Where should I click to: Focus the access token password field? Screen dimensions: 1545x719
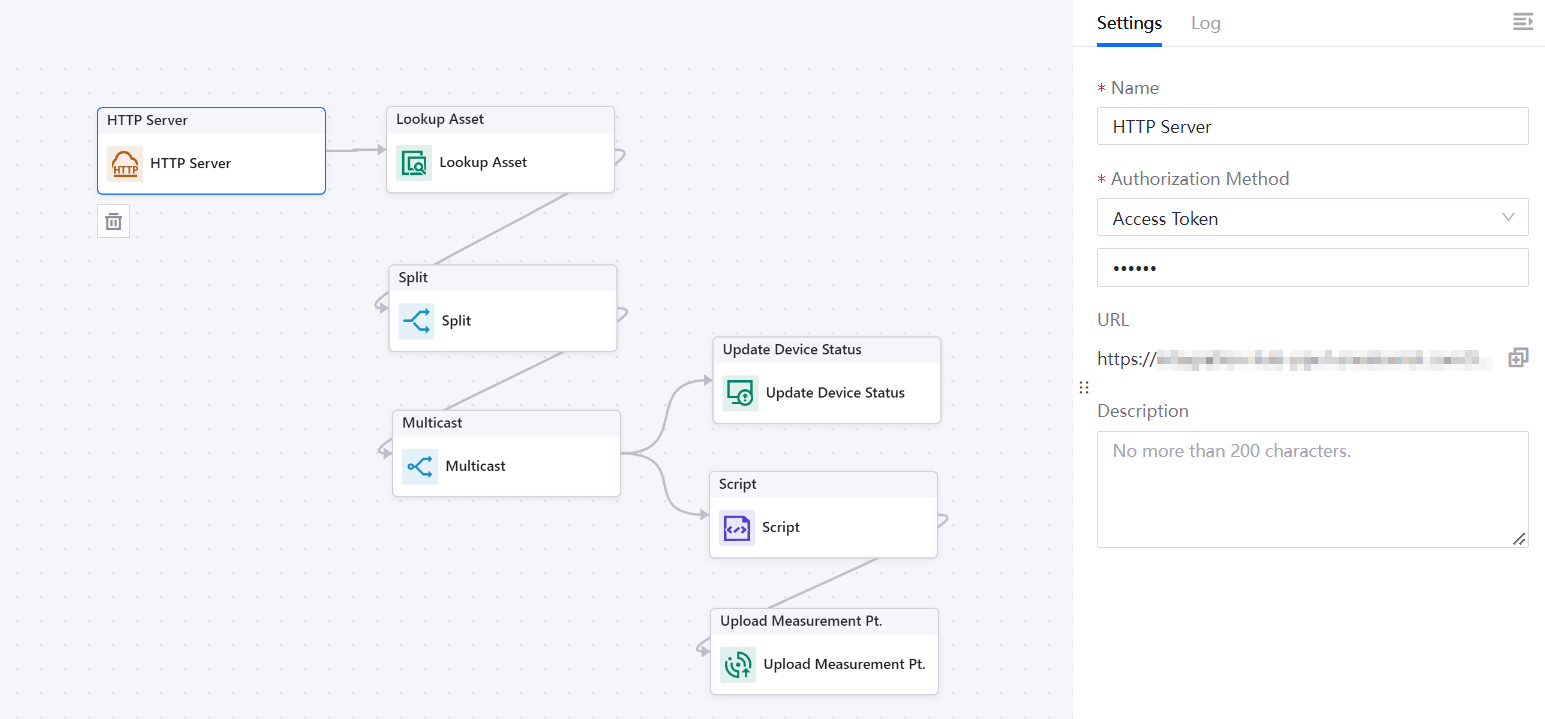coord(1311,268)
